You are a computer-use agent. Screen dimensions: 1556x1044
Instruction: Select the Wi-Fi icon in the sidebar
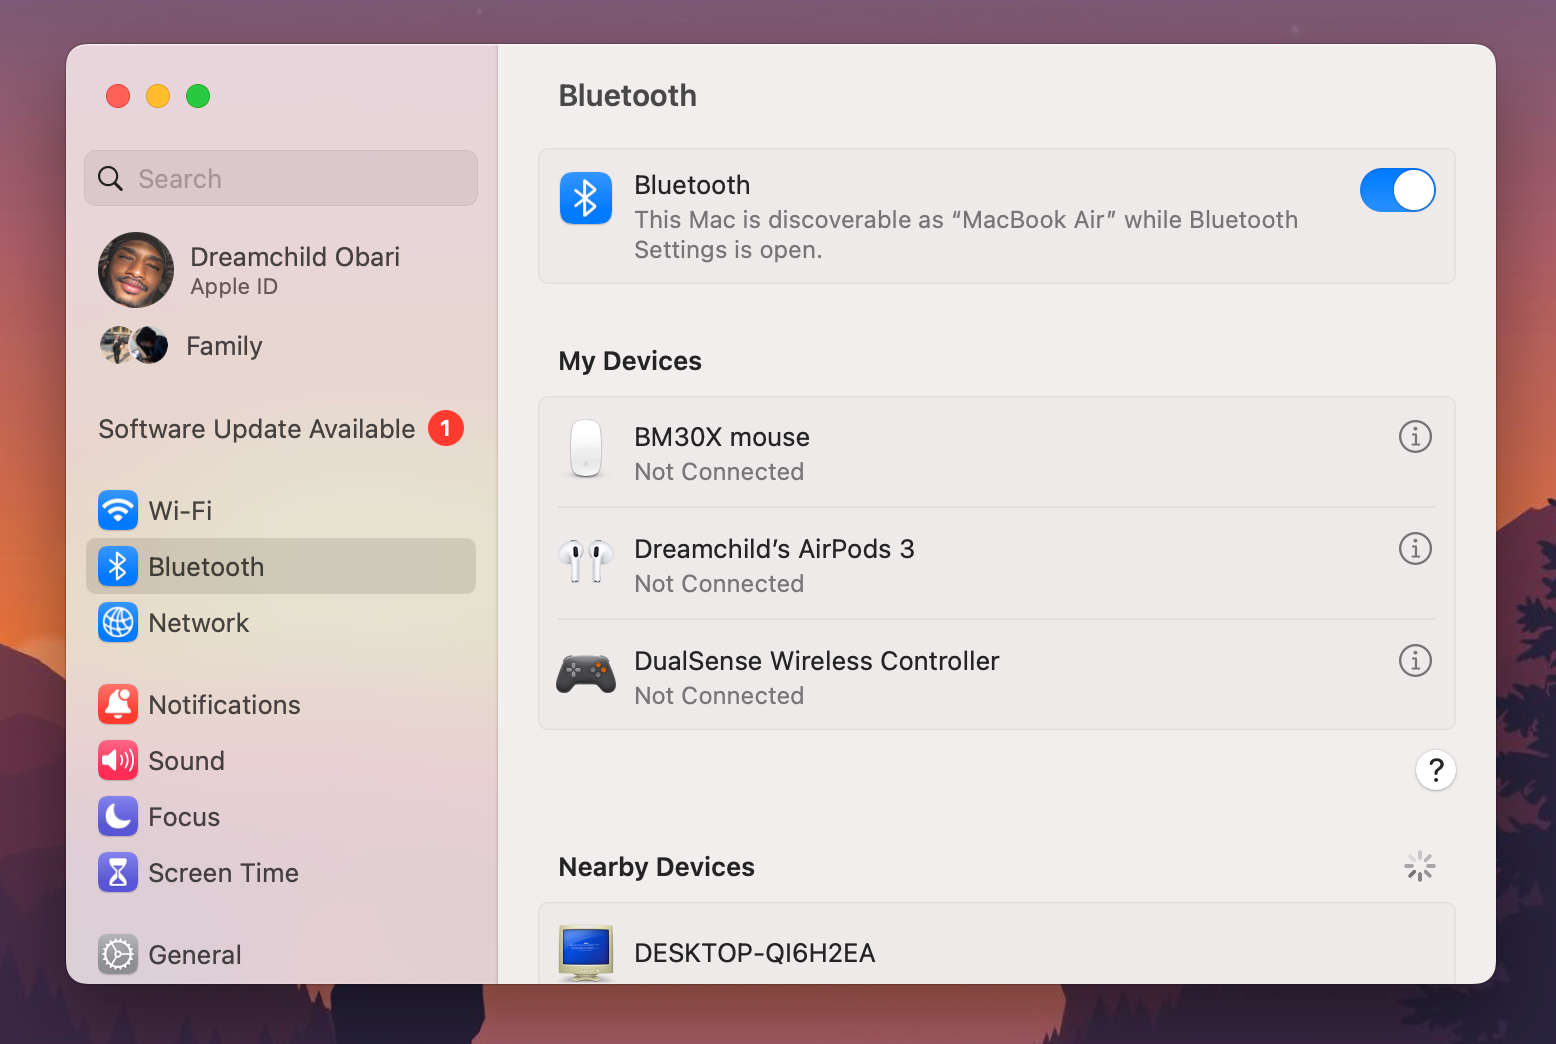(118, 510)
